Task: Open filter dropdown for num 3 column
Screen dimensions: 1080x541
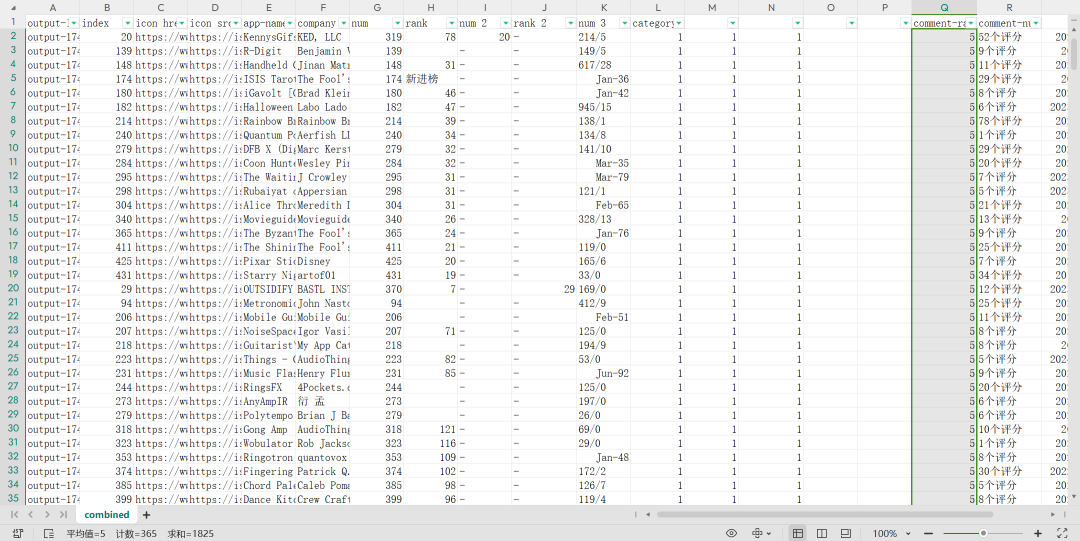Action: [x=624, y=23]
